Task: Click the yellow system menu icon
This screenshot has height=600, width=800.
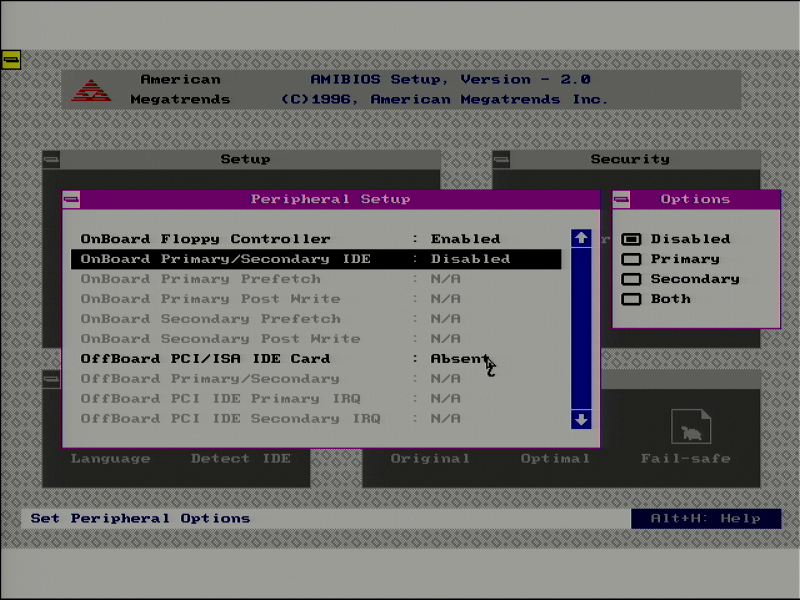Action: [11, 59]
